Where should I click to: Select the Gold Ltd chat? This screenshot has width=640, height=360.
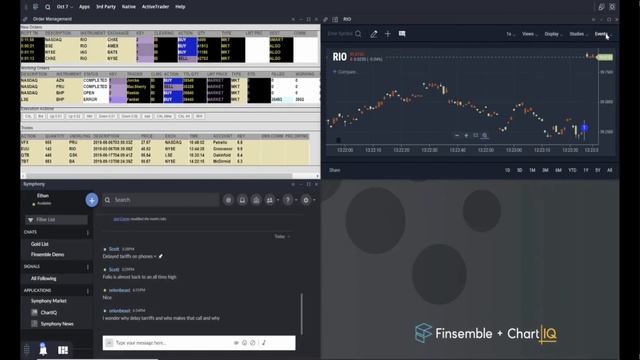[40, 244]
